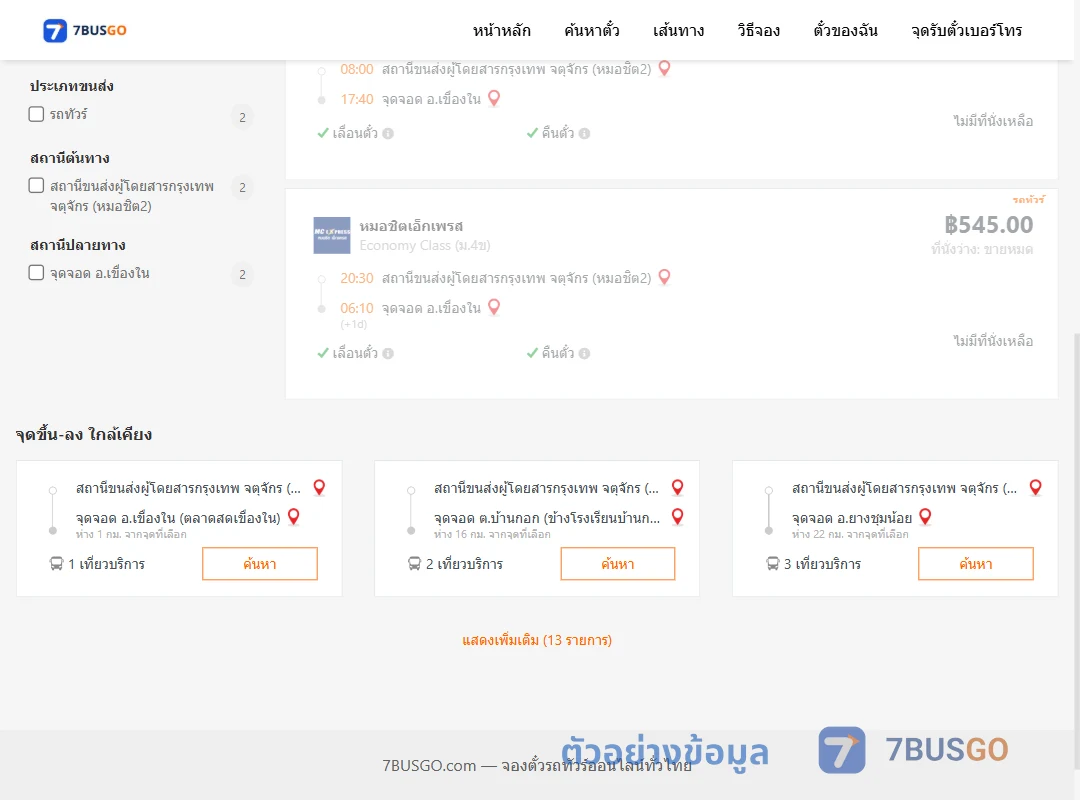
Task: Open the ตั๋วของฉัน menu item
Action: (845, 31)
